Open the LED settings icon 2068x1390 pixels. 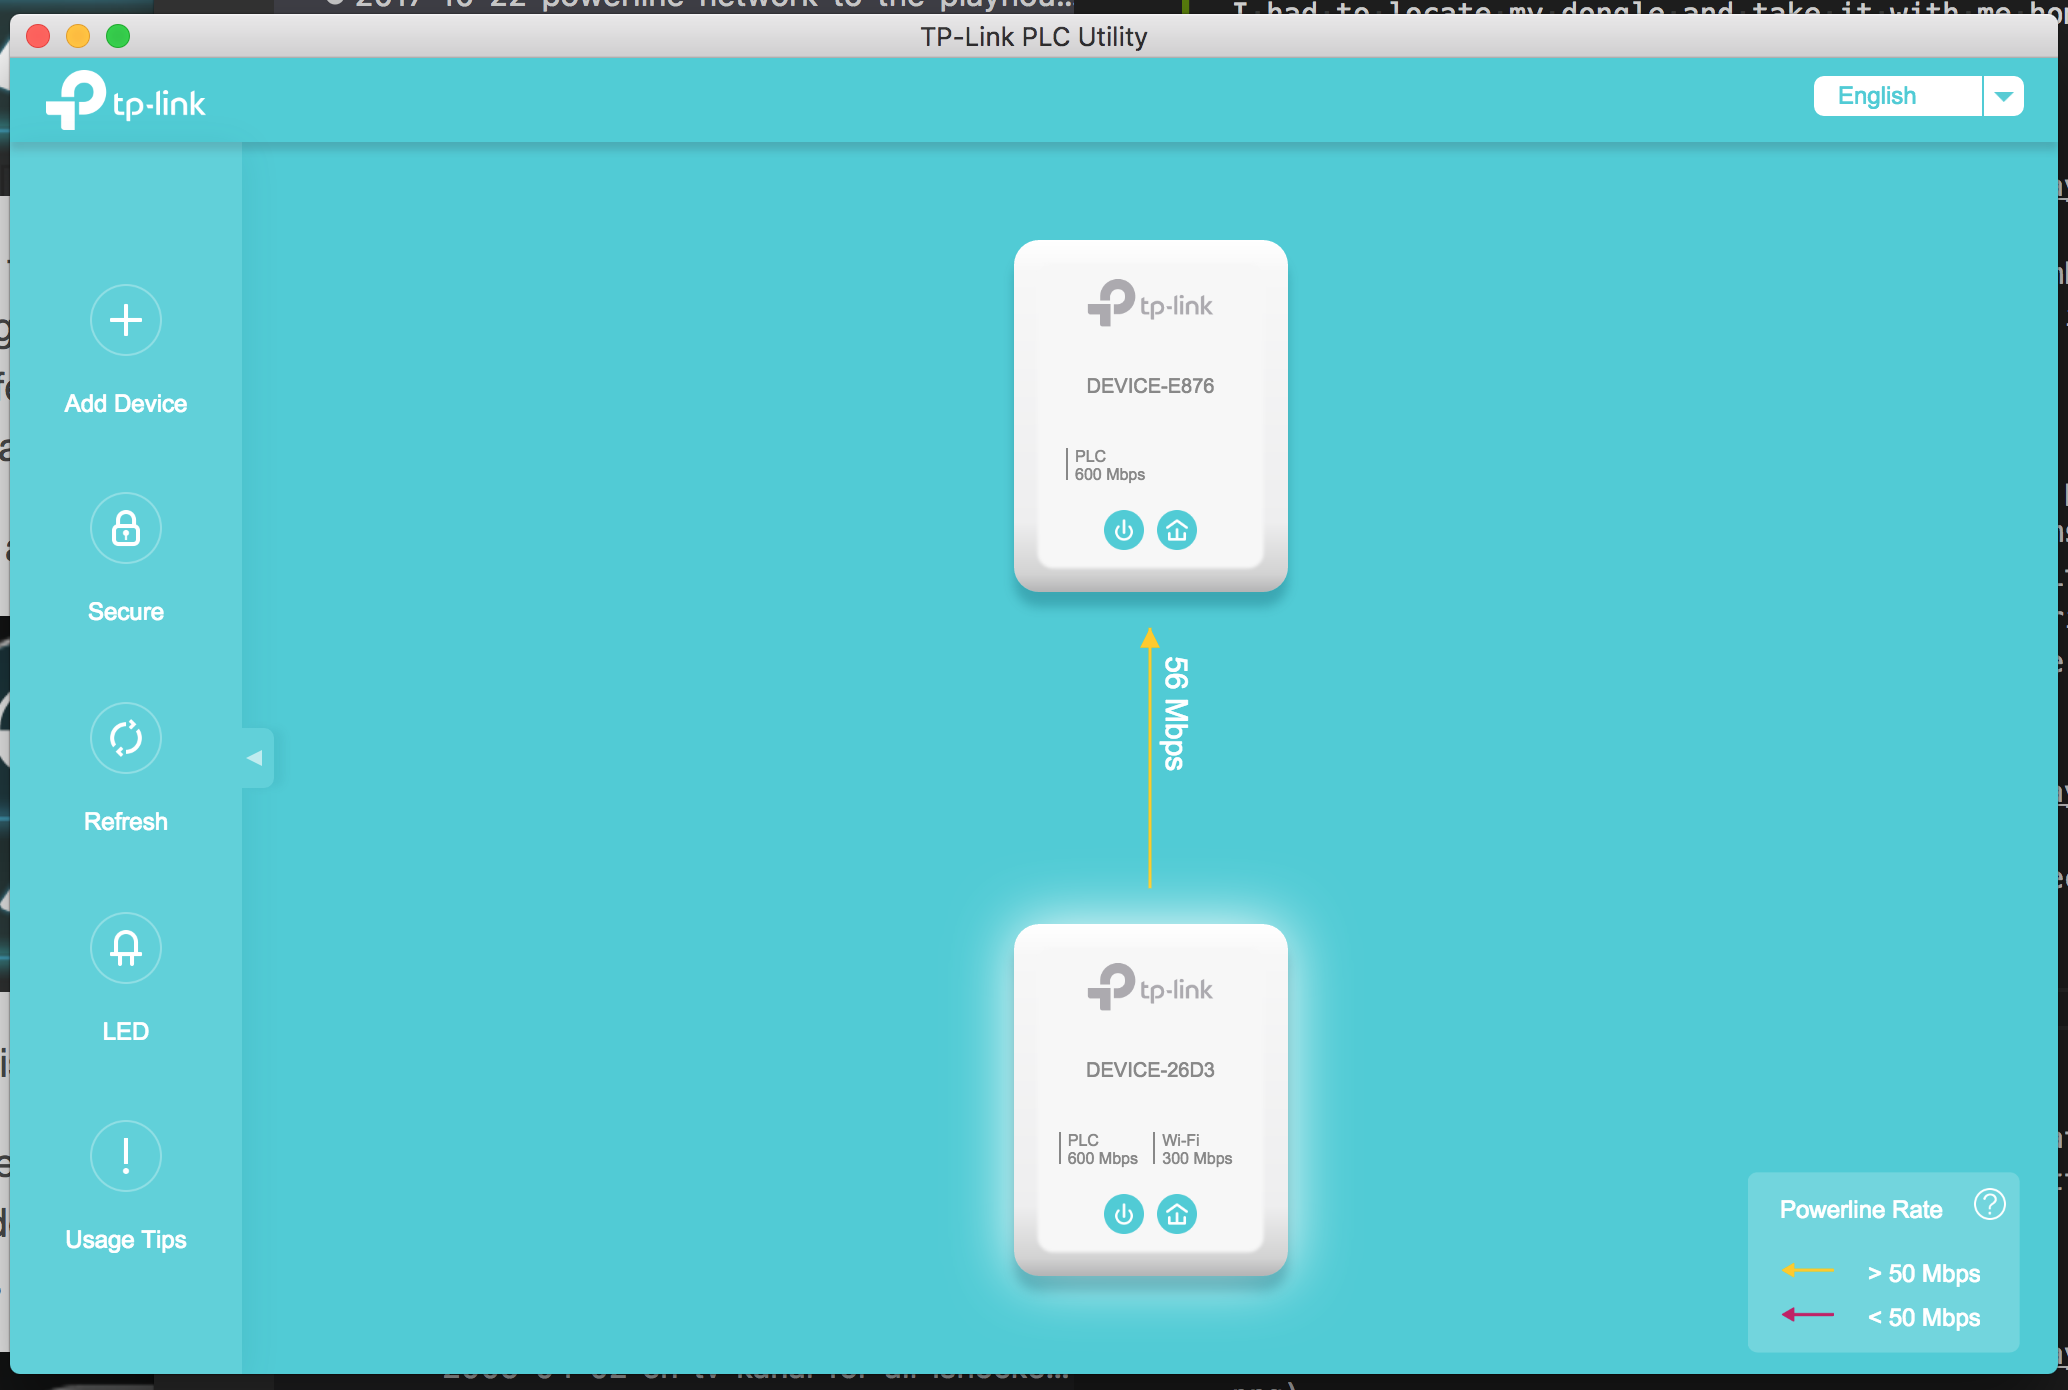[126, 947]
